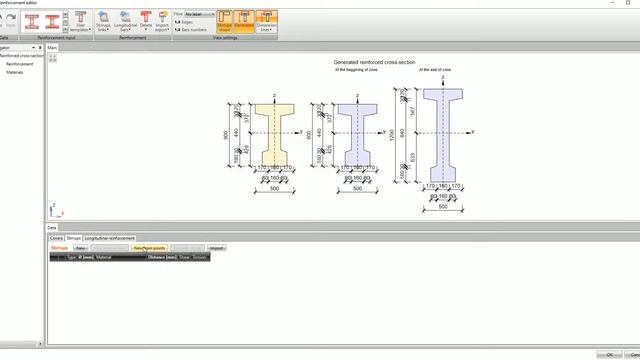
Task: Toggle Edges labels display
Action: 184,22
